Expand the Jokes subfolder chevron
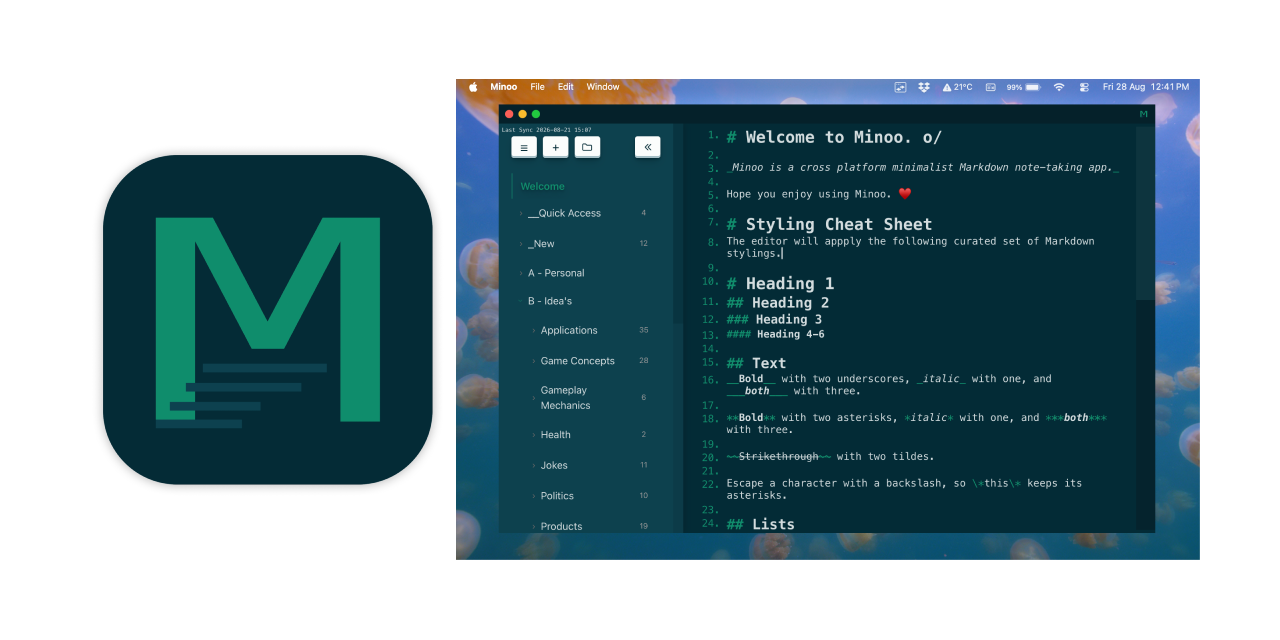The width and height of the screenshot is (1280, 640). [534, 465]
